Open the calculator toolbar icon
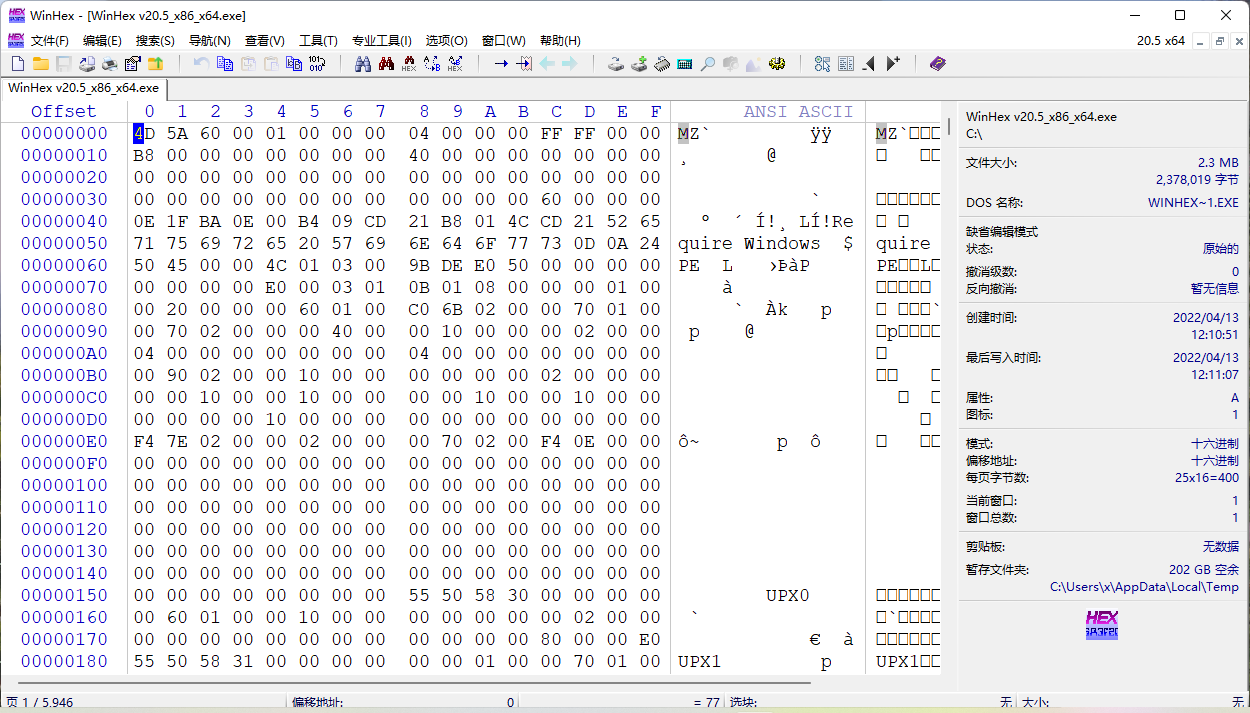Screen dimensions: 1250x713 [685, 64]
